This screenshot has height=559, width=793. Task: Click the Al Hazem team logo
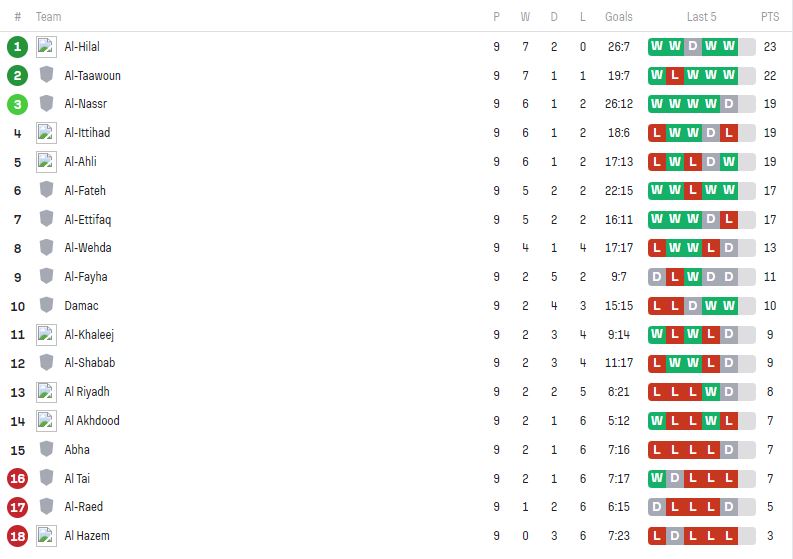46,536
